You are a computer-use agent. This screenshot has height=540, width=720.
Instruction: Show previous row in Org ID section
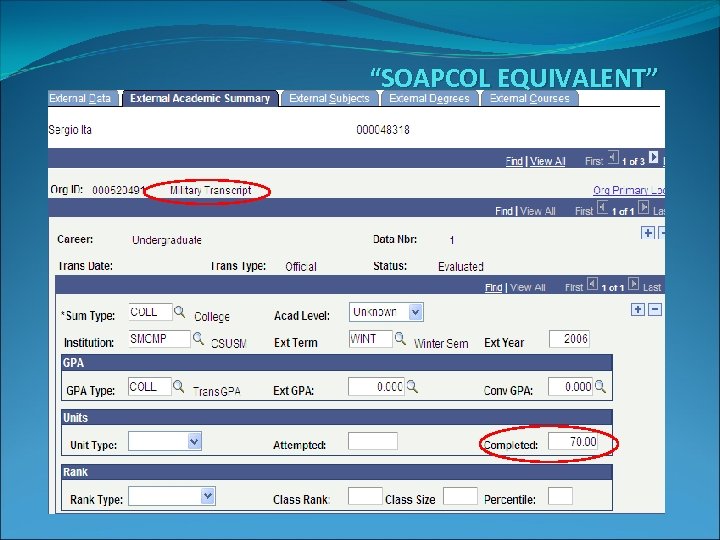602,208
